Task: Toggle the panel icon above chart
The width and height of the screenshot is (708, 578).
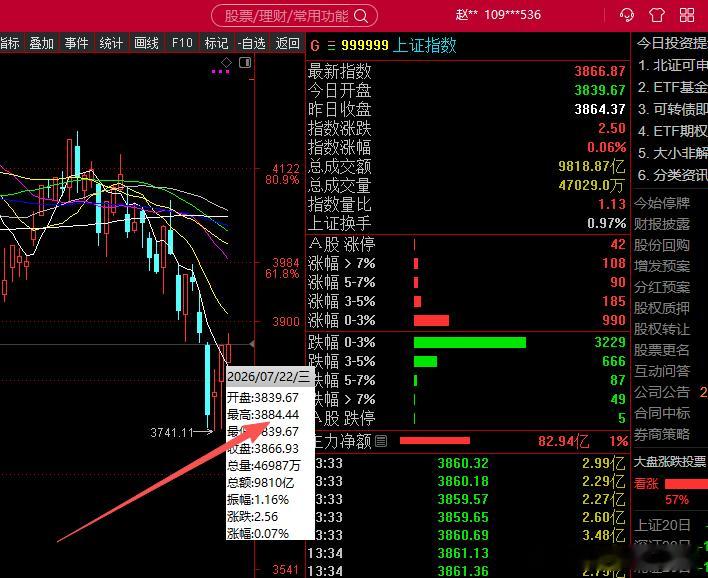Action: pyautogui.click(x=245, y=62)
